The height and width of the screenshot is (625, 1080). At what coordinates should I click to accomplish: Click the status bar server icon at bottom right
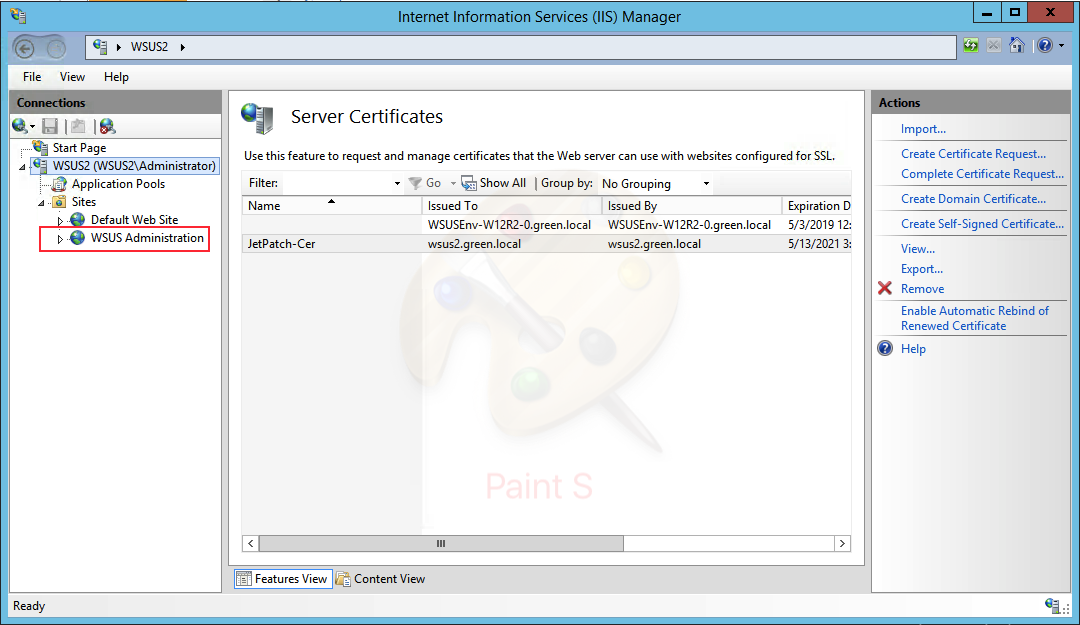tap(1052, 606)
